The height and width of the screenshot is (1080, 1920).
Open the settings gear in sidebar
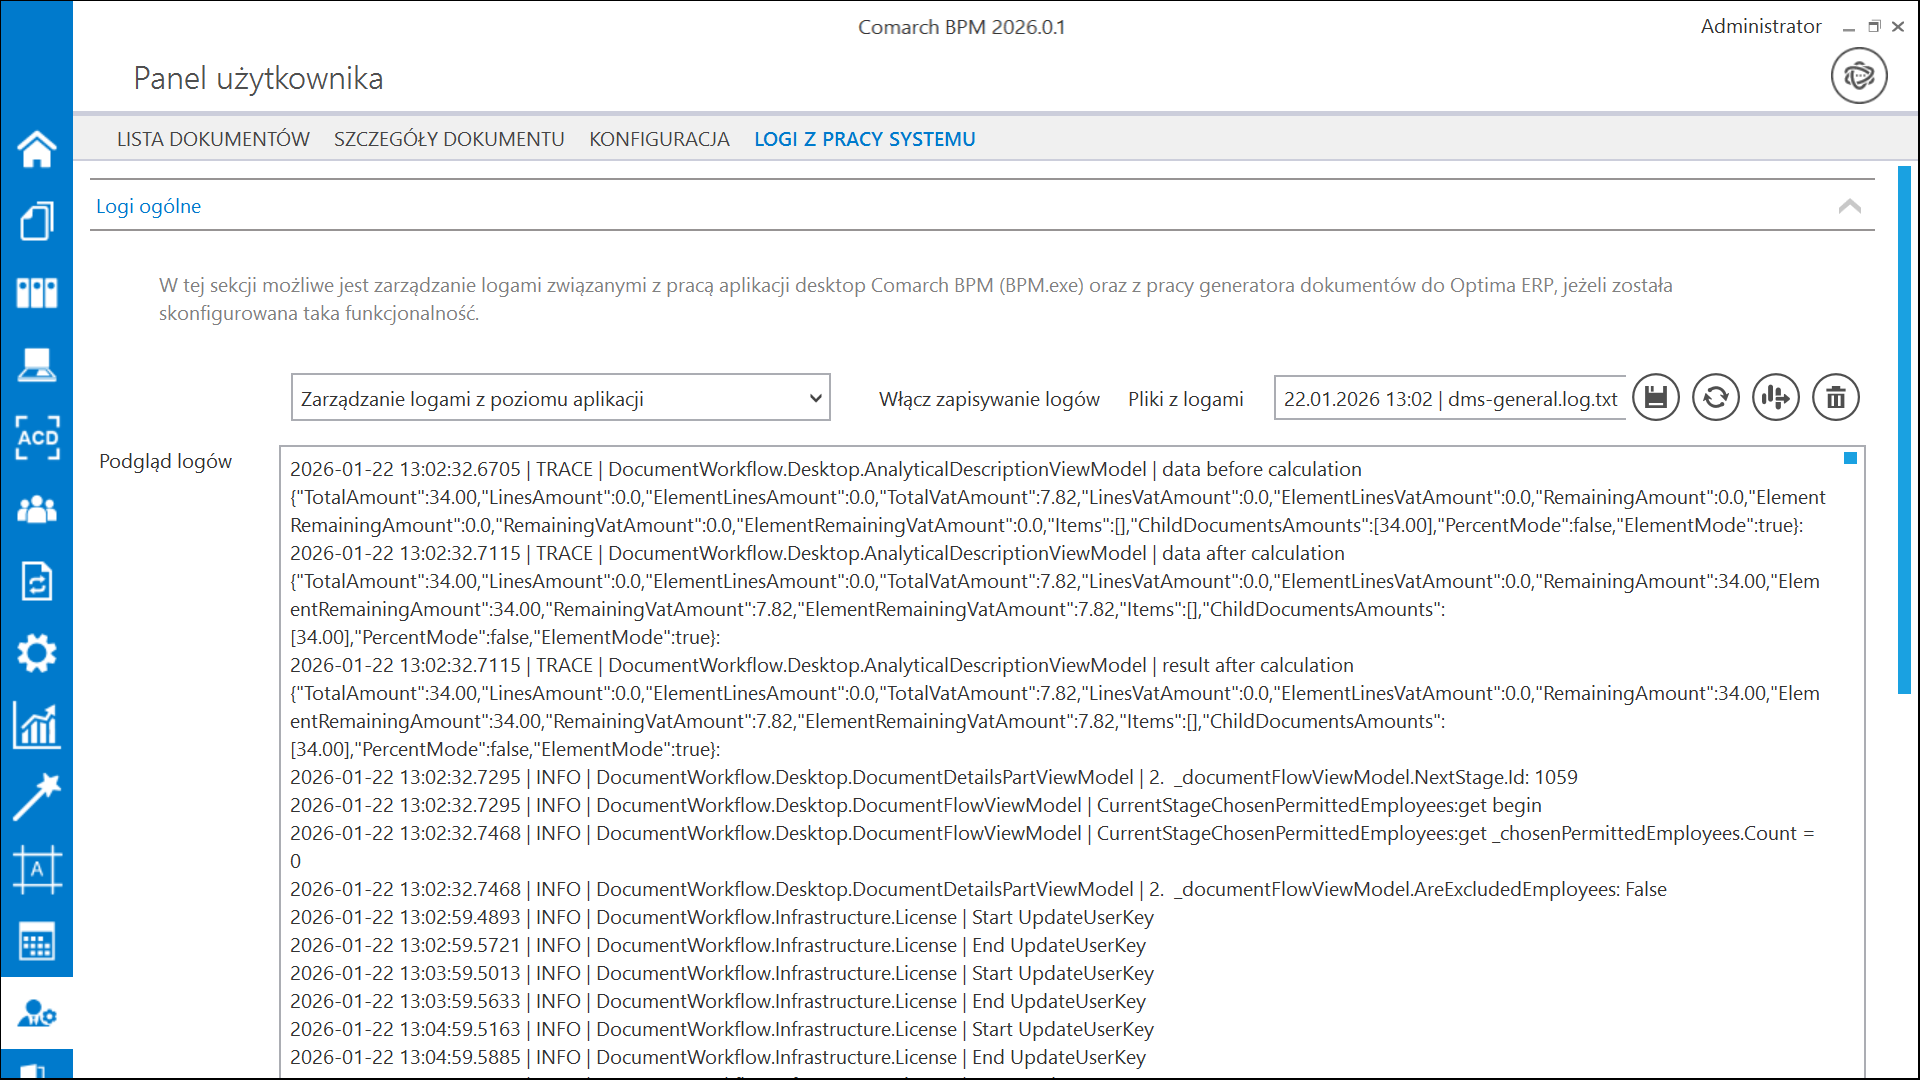37,654
